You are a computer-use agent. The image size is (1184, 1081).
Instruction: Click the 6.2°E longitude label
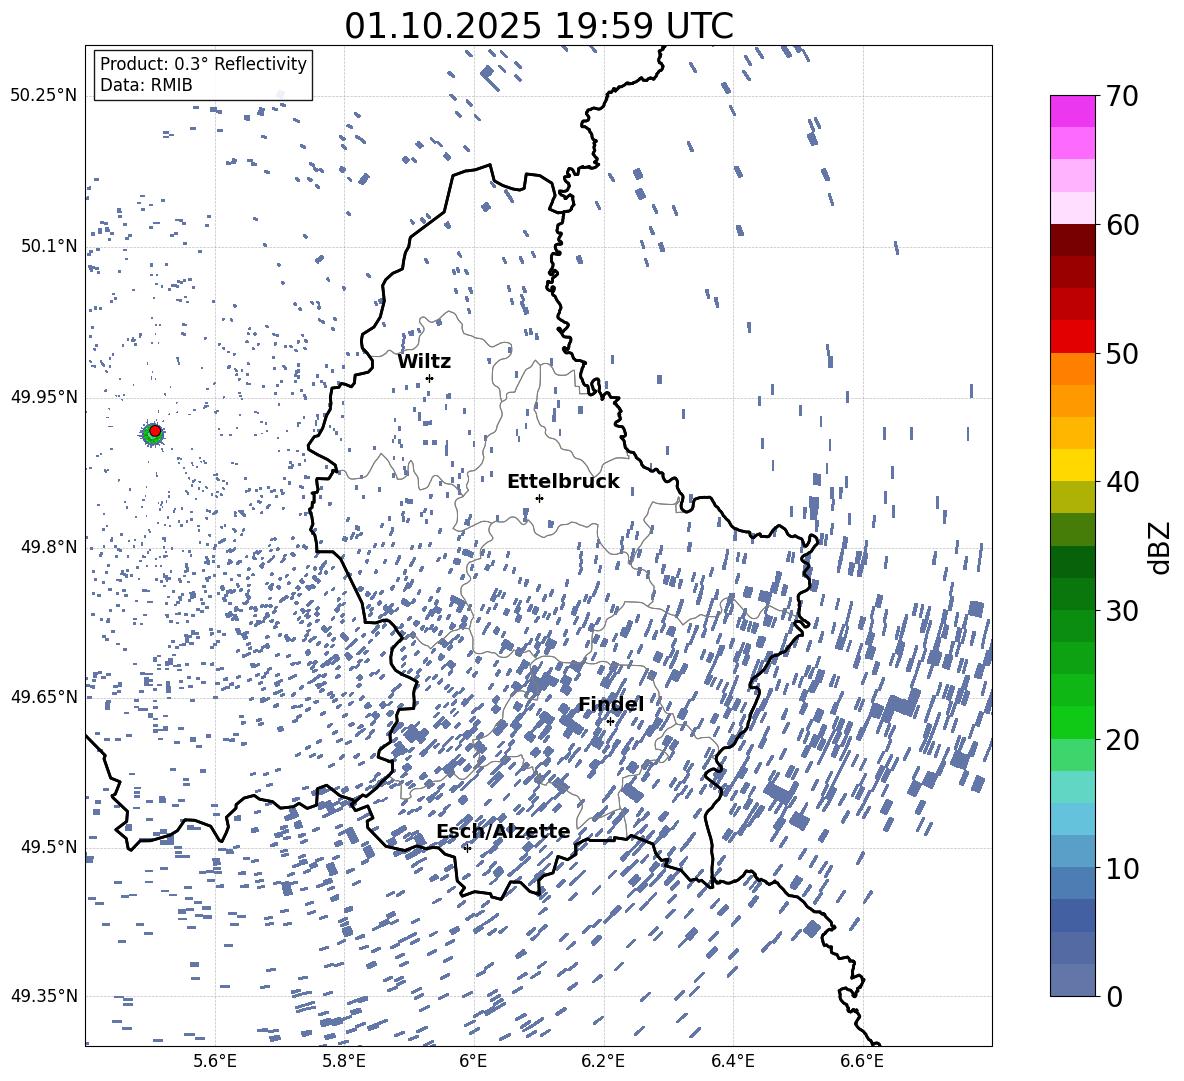[603, 1061]
